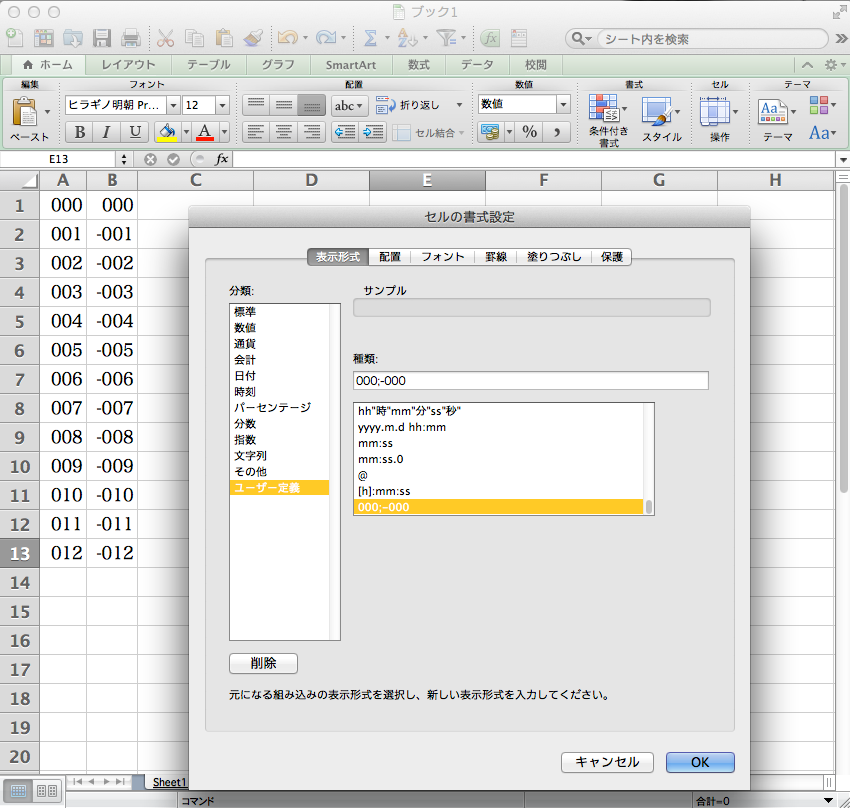The width and height of the screenshot is (850, 808).
Task: Expand the 数値 number format dropdown
Action: [x=563, y=105]
